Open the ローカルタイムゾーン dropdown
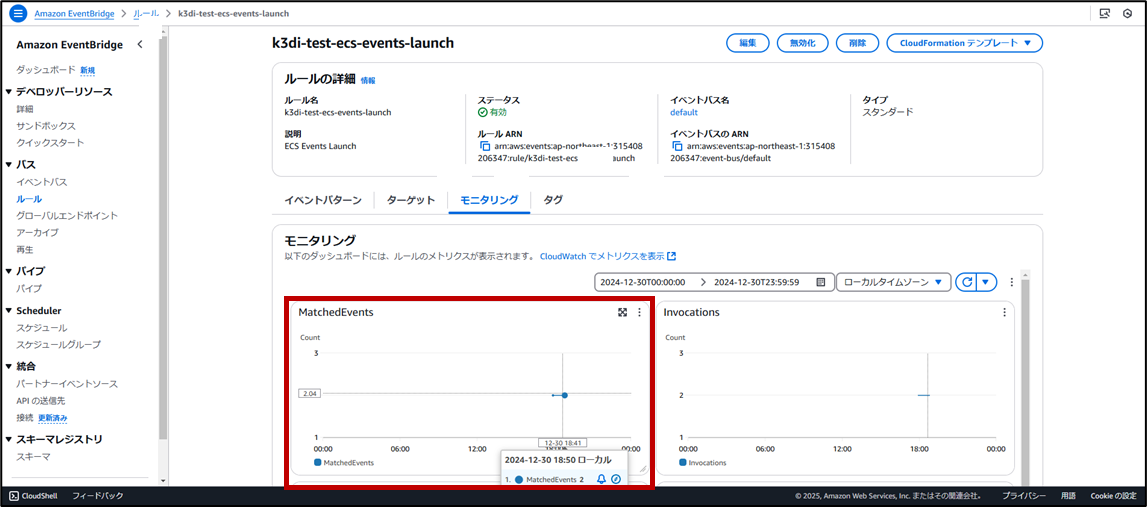1147x507 pixels. pos(893,282)
